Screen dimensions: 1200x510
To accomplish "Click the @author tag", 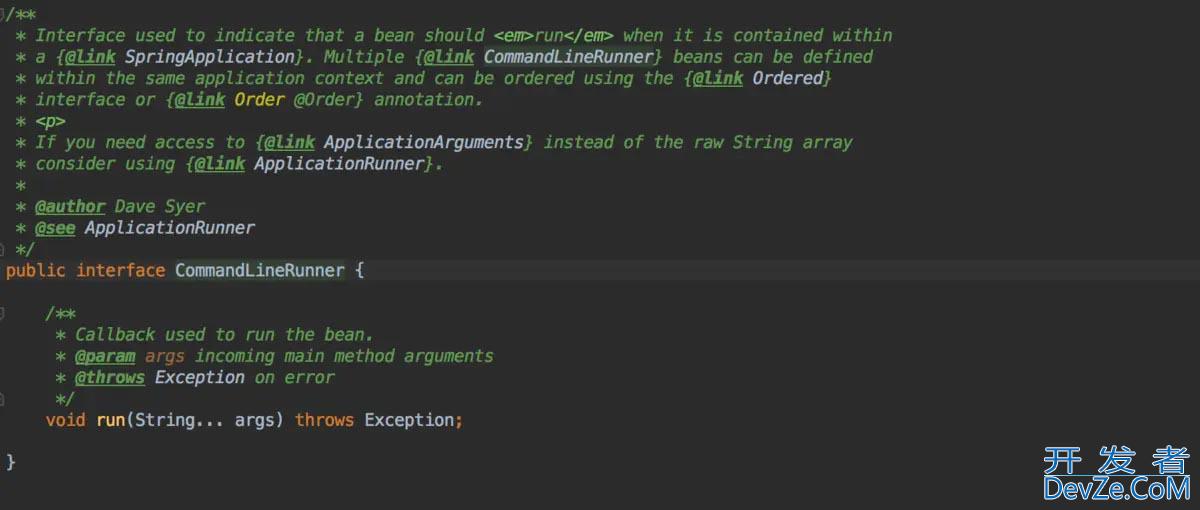I will [70, 207].
